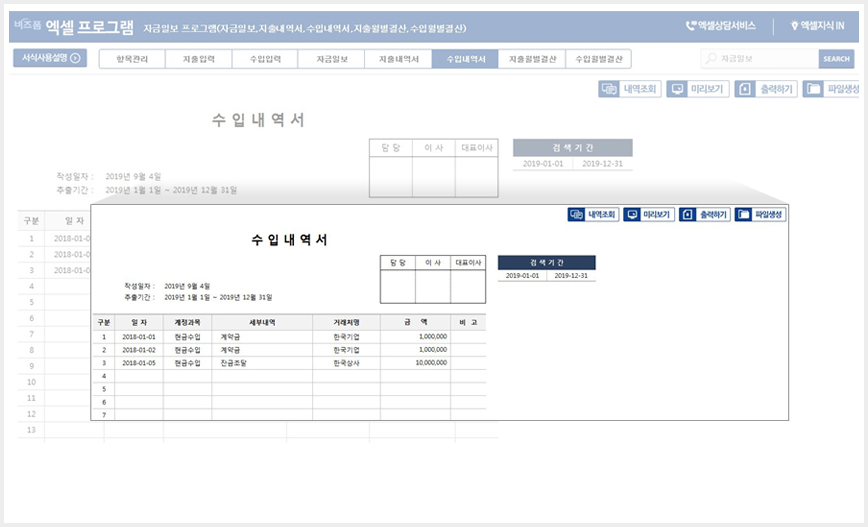The height and width of the screenshot is (527, 868).
Task: Select the active 수입내역서 tab
Action: pyautogui.click(x=466, y=59)
